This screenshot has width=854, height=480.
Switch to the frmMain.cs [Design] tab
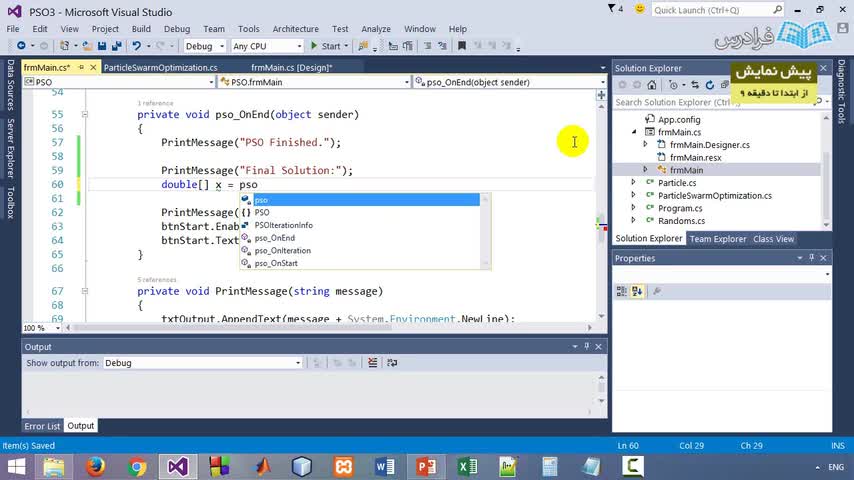(291, 68)
